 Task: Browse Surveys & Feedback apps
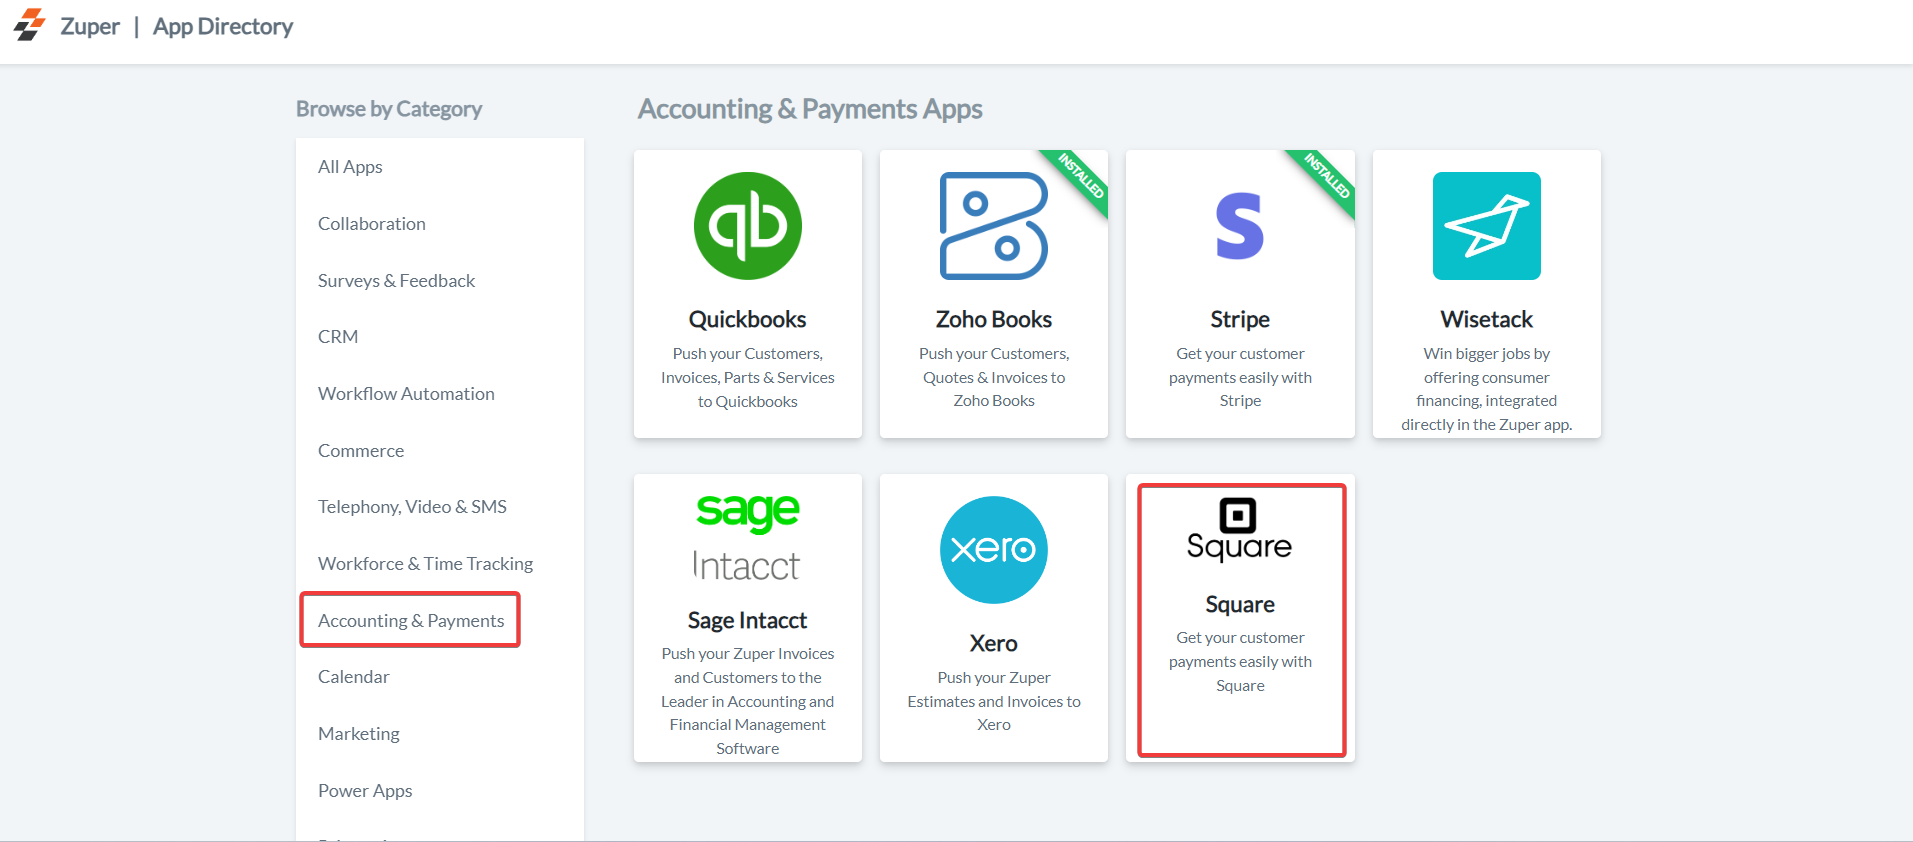click(x=396, y=281)
